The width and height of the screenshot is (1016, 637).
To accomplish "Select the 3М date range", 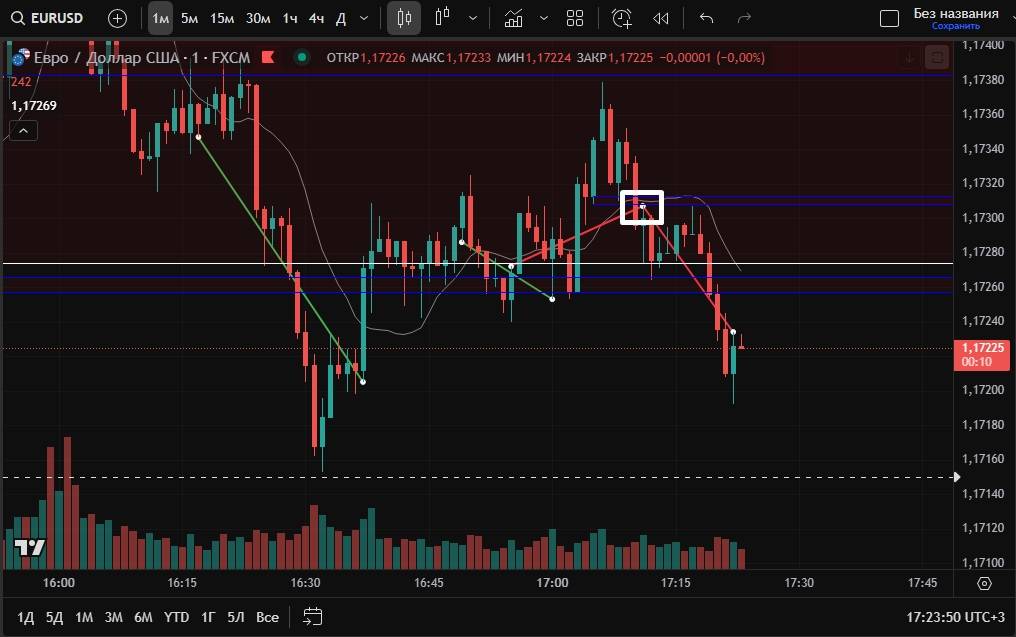I will click(113, 617).
